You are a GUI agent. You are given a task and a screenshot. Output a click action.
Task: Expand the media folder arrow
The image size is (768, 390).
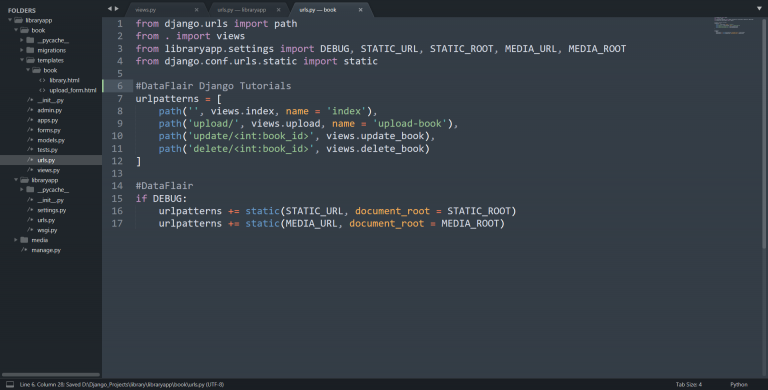pos(16,240)
